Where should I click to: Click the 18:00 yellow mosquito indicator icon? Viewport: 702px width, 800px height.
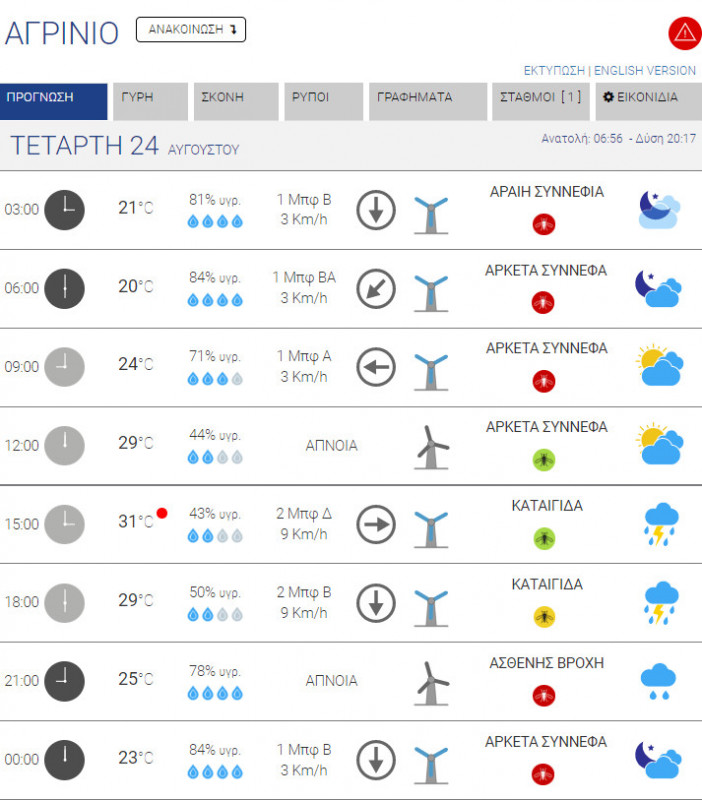pos(544,616)
